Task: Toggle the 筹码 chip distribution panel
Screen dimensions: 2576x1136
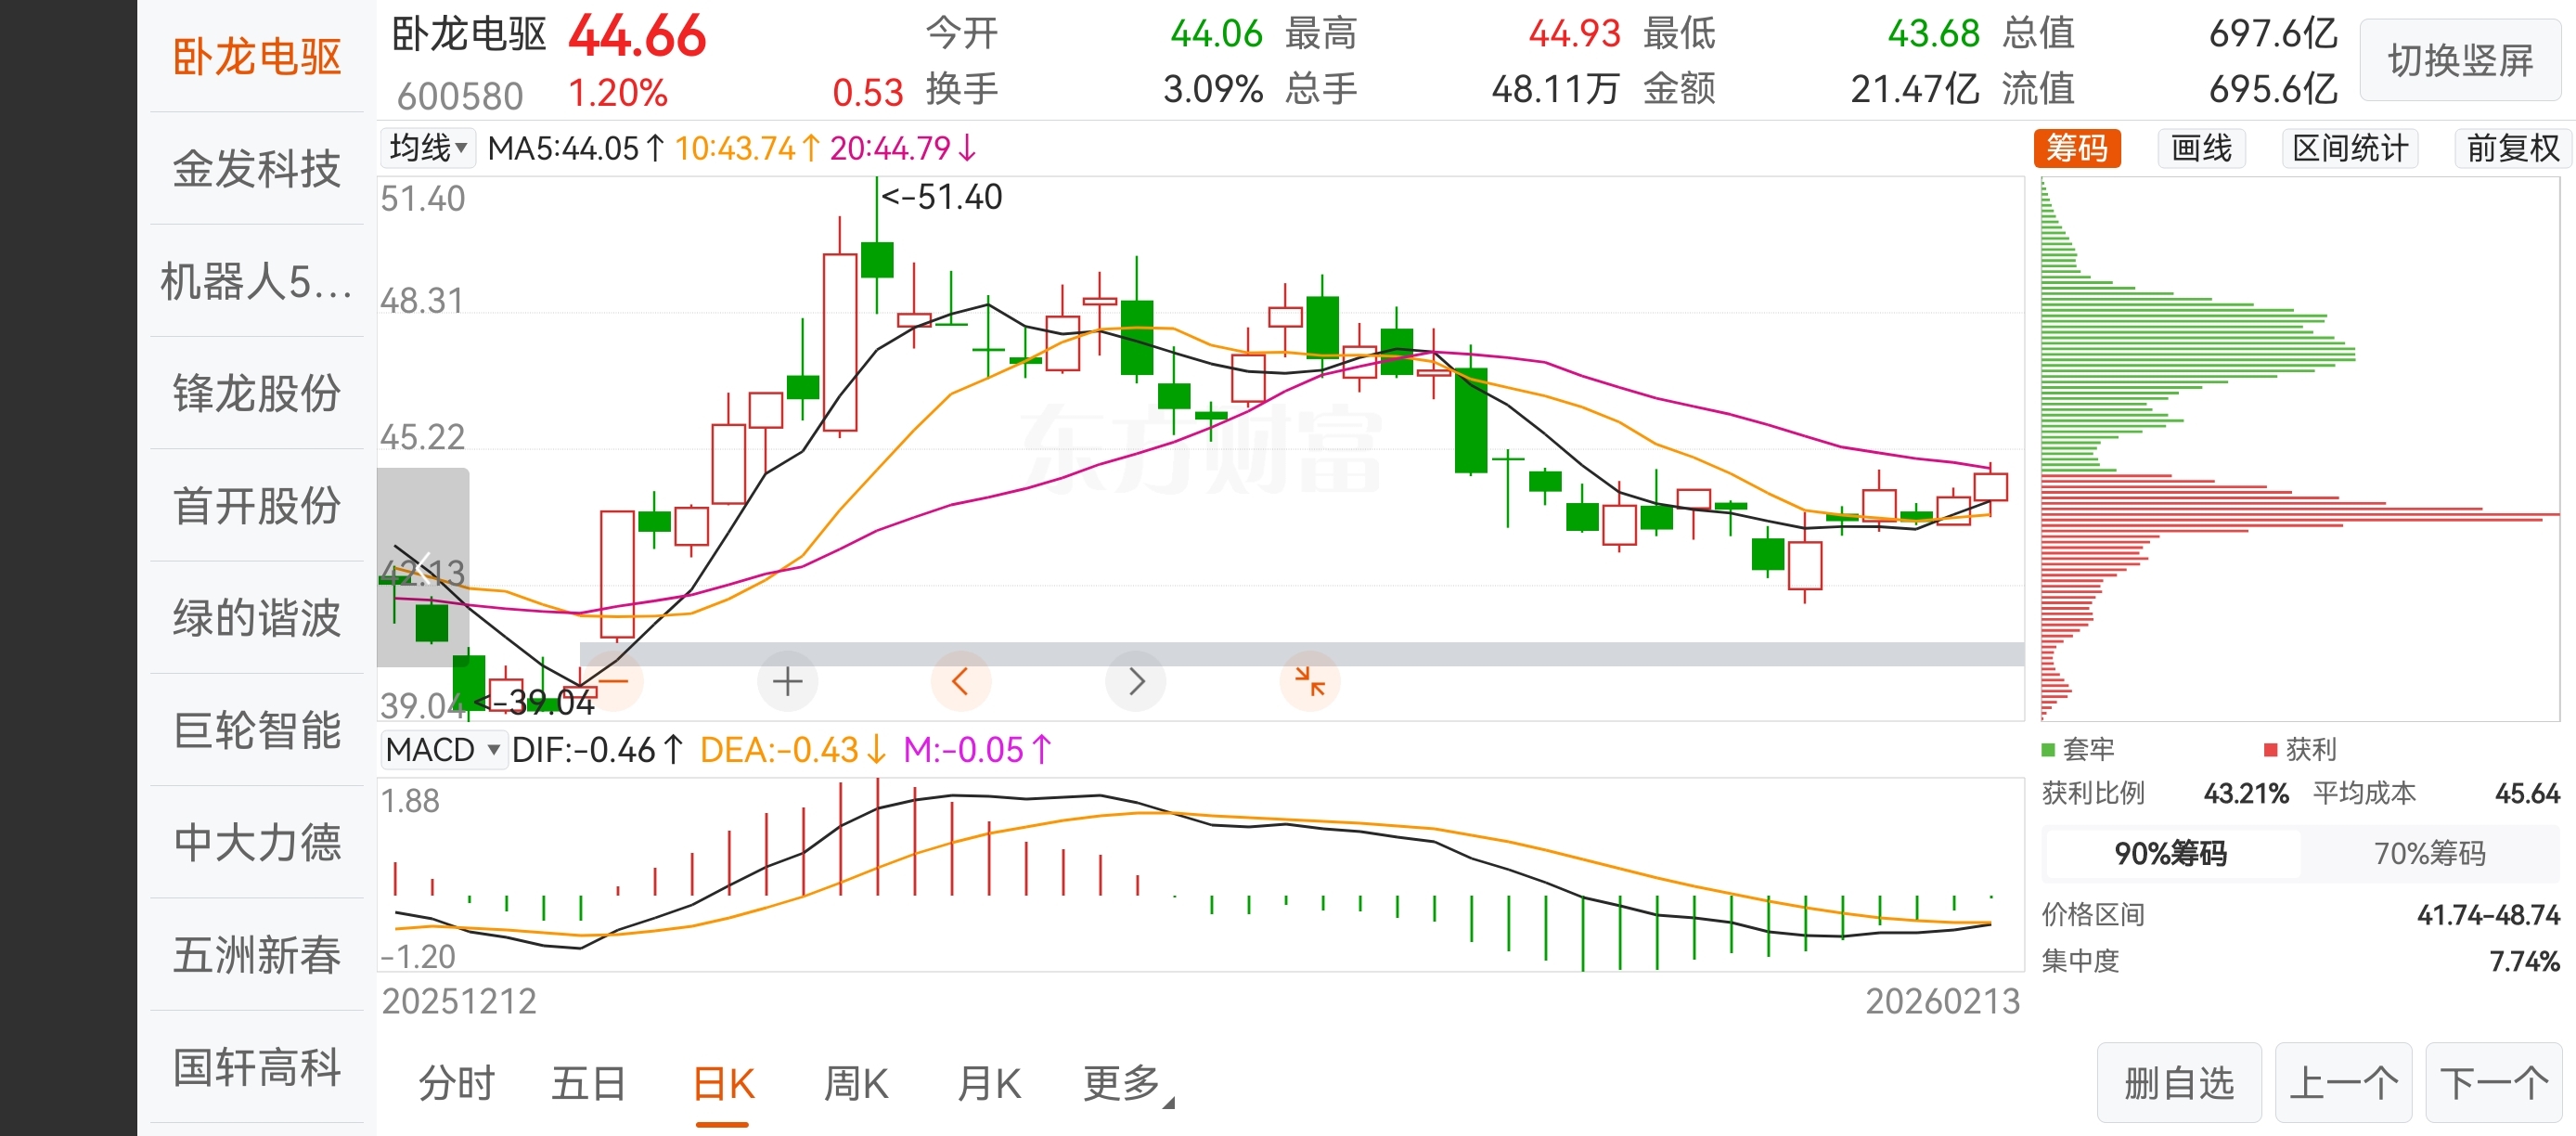Action: coord(2076,149)
